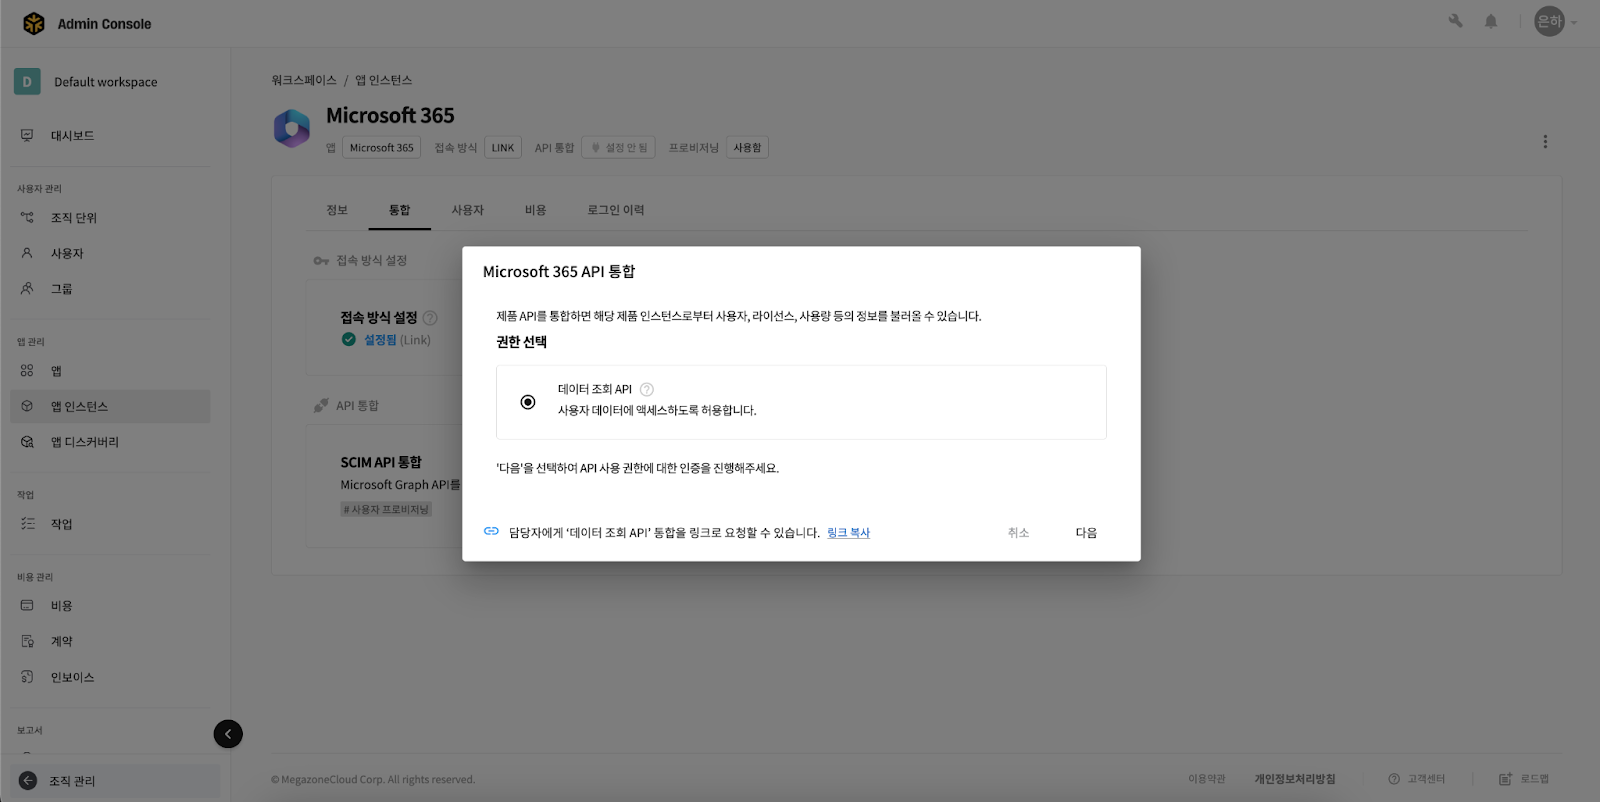Click the 앱 디스커버리 search icon
The width and height of the screenshot is (1600, 802).
(27, 442)
